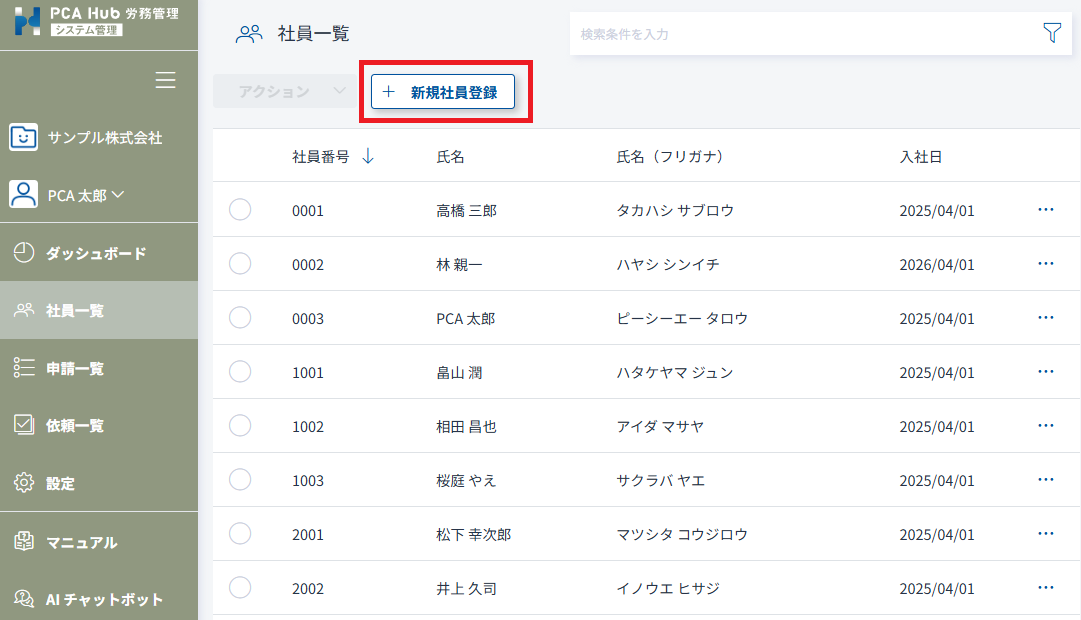
Task: Select the row checkbox for PCA 太郎 employee 0003
Action: [240, 318]
